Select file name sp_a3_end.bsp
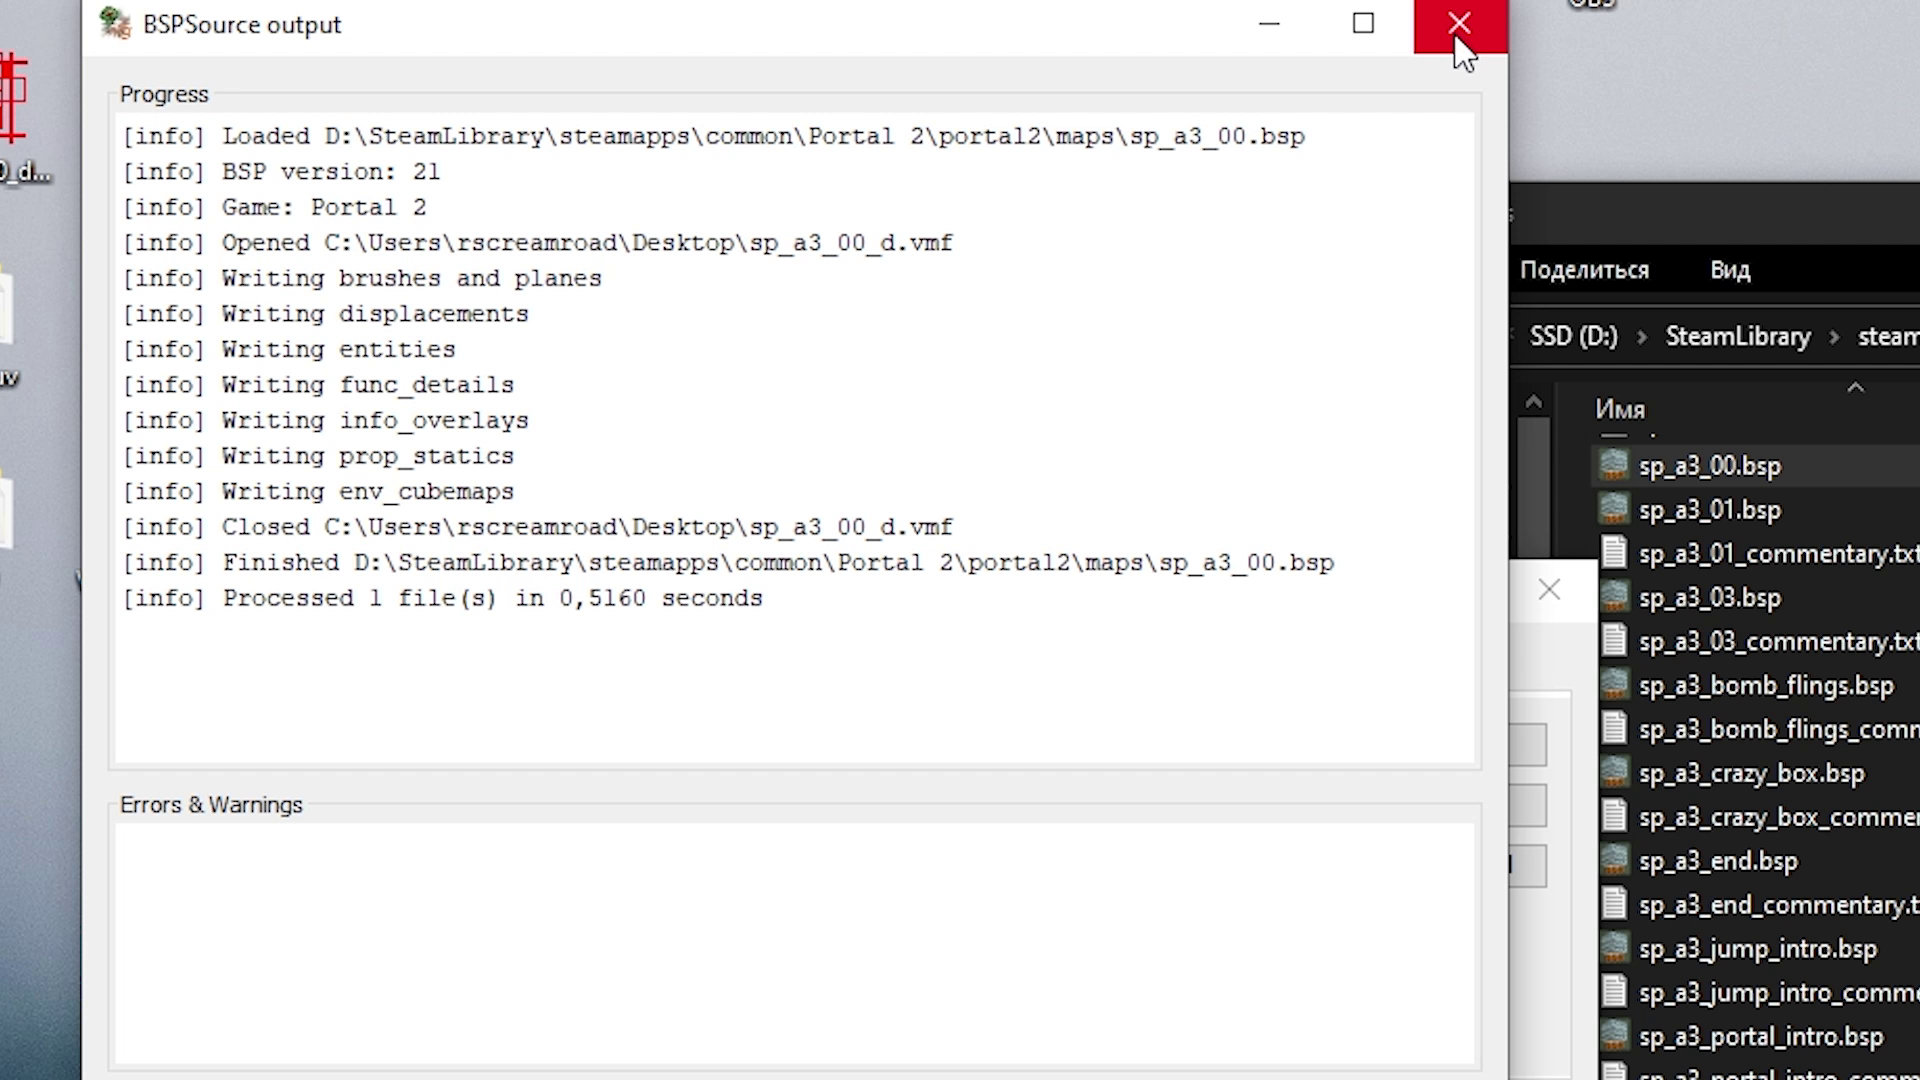 point(1718,862)
